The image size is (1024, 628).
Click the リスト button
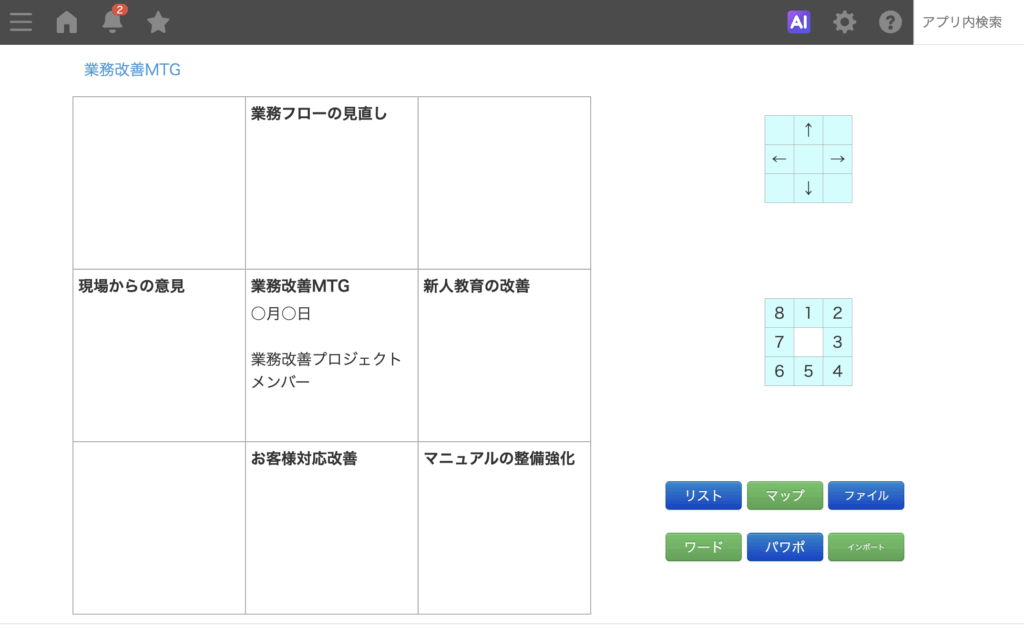703,496
